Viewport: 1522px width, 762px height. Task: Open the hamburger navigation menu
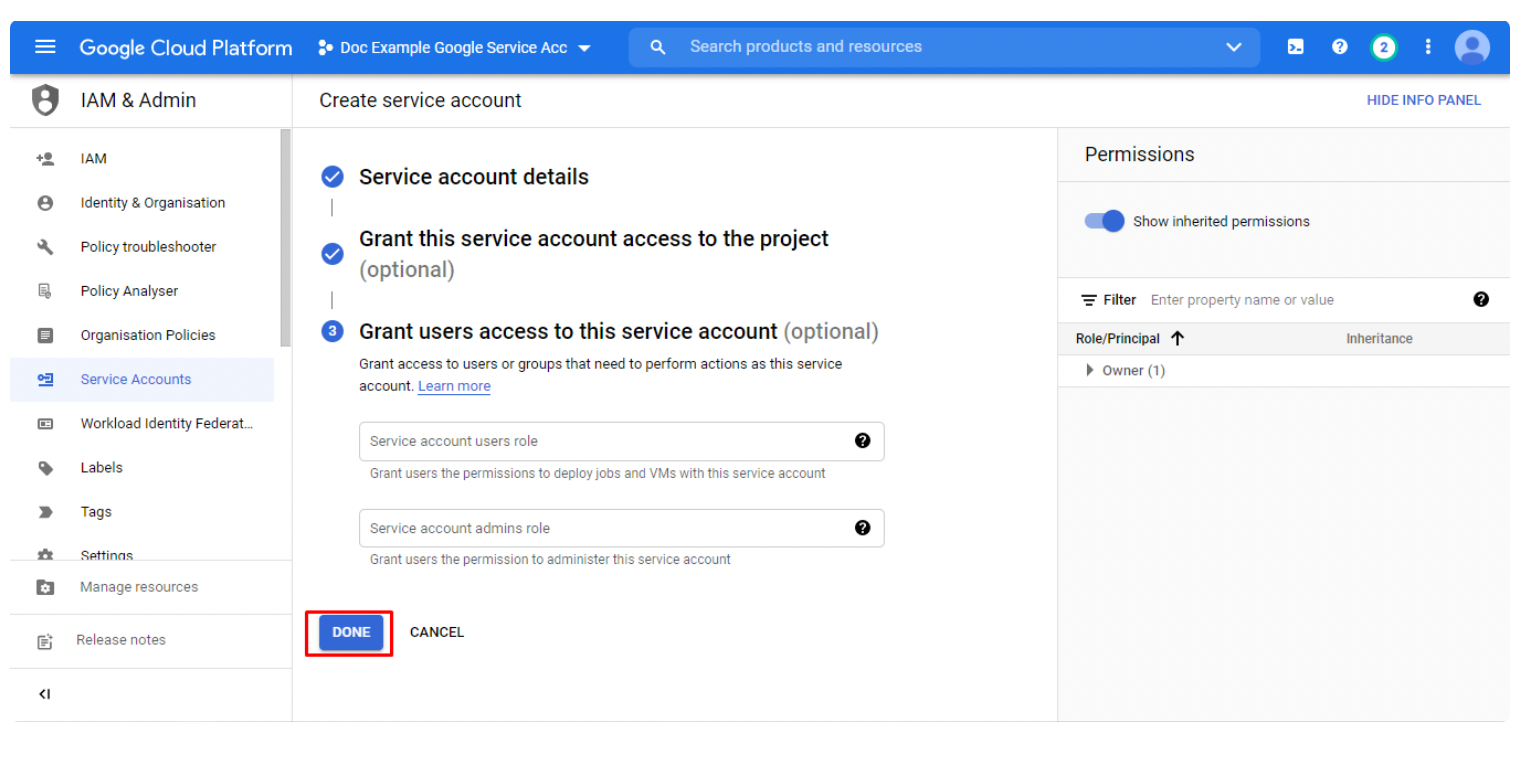(45, 47)
